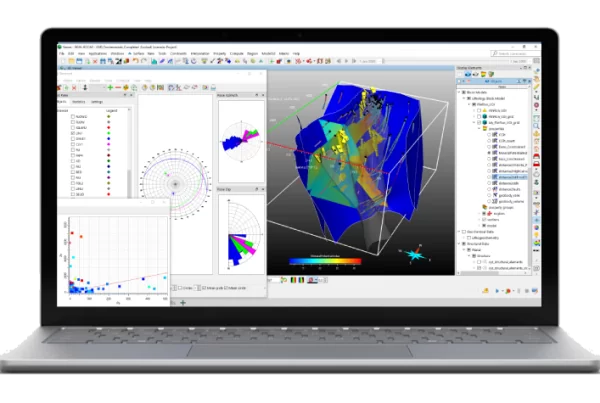The height and width of the screenshot is (403, 600).
Task: Collapse the Structural Data tree node
Action: (459, 244)
